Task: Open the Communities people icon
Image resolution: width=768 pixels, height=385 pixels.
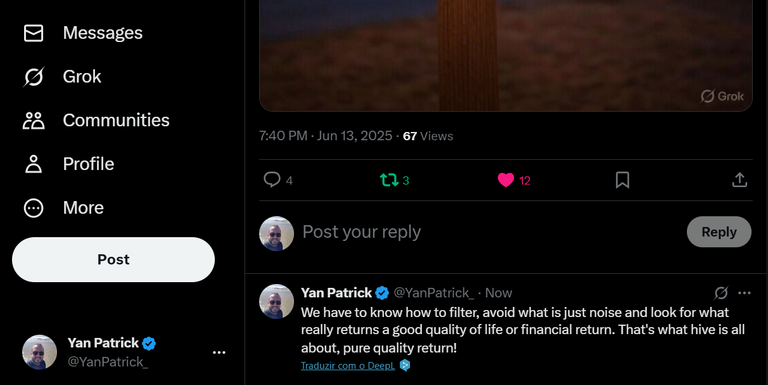Action: [33, 120]
